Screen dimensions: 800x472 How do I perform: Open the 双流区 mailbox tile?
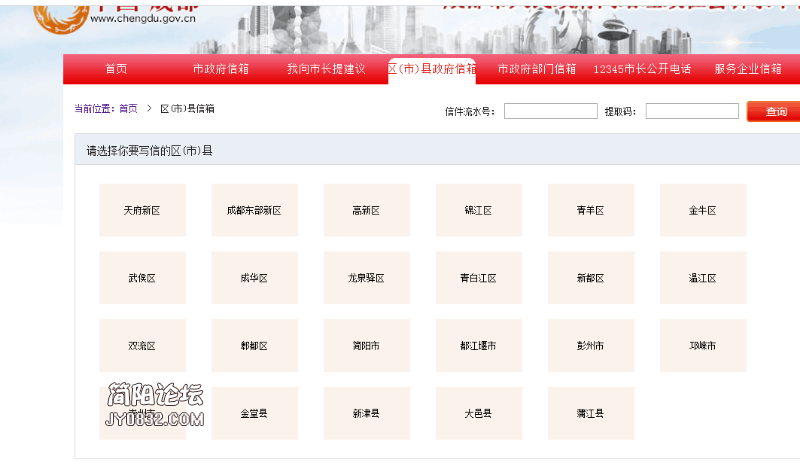coord(142,345)
